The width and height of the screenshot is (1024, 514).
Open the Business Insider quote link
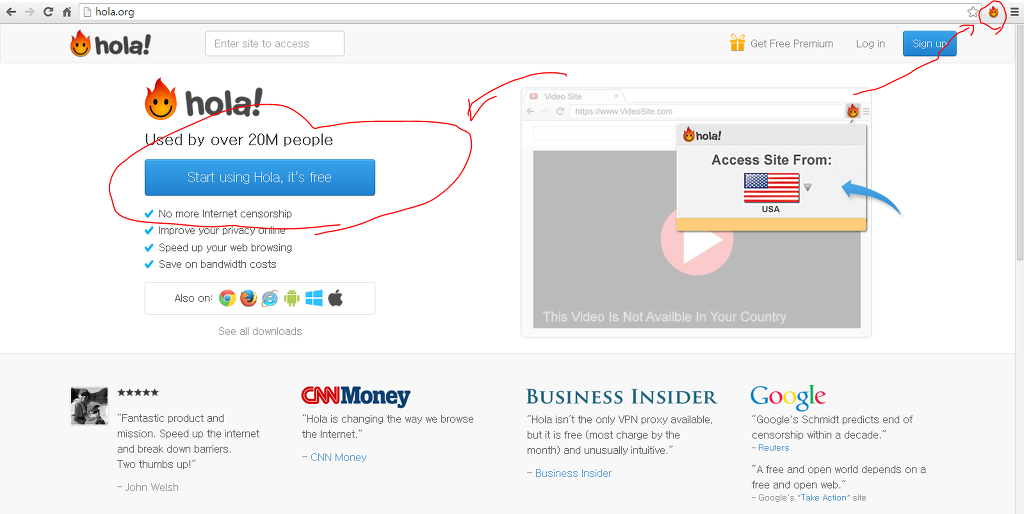573,473
